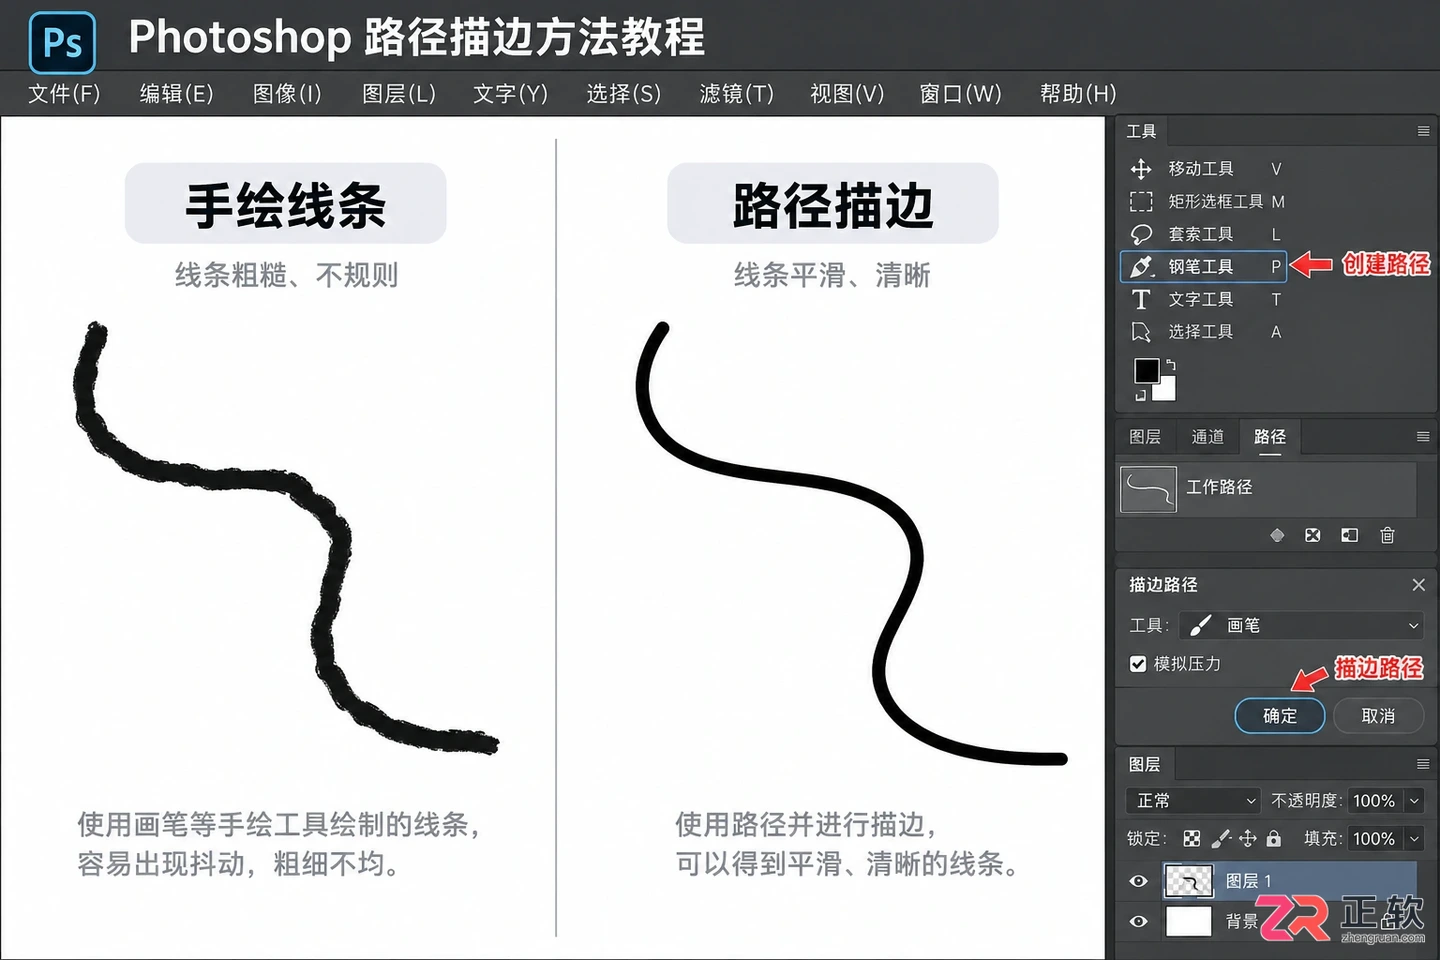This screenshot has width=1440, height=960.
Task: Expand the 不透明度 dropdown arrow
Action: coord(1414,801)
